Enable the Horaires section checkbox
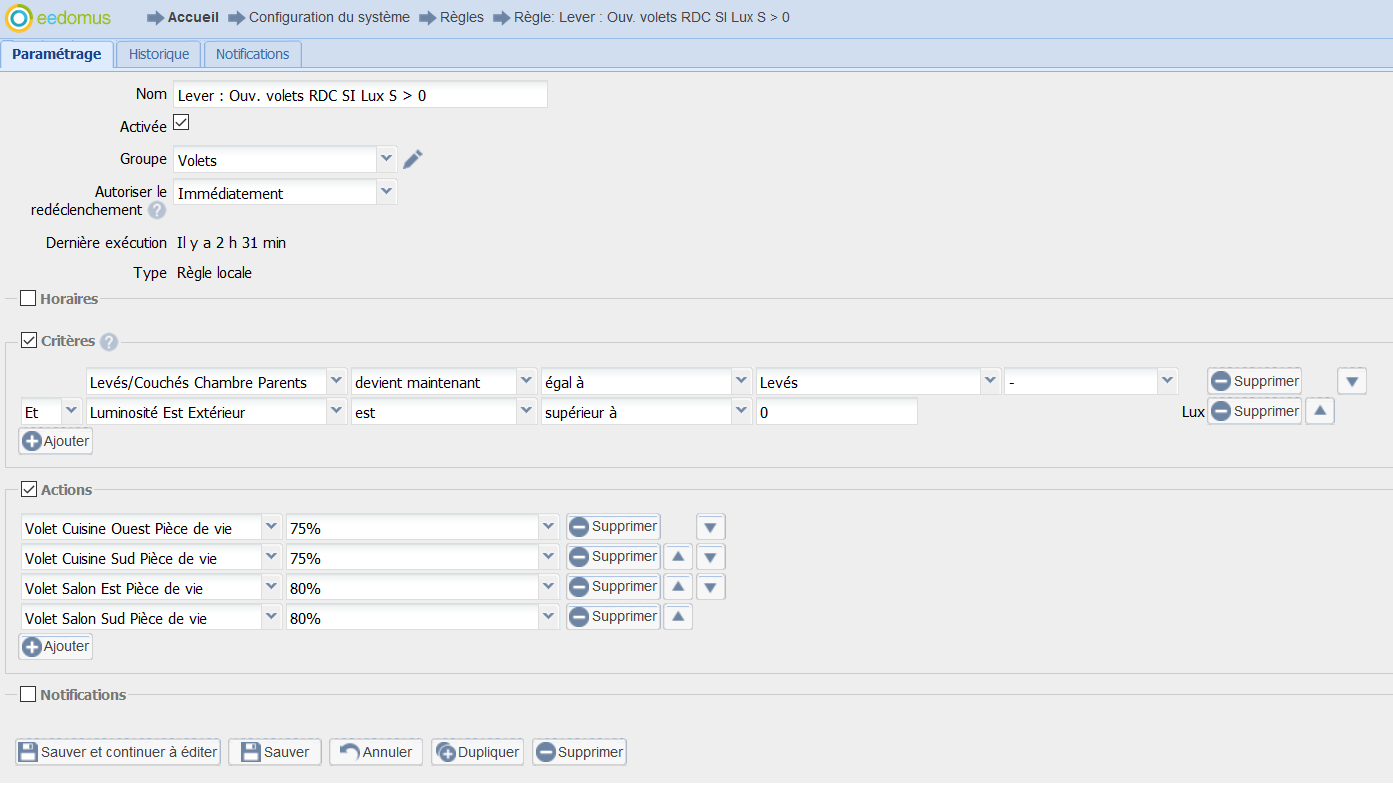Screen dimensions: 1393x785 click(28, 298)
